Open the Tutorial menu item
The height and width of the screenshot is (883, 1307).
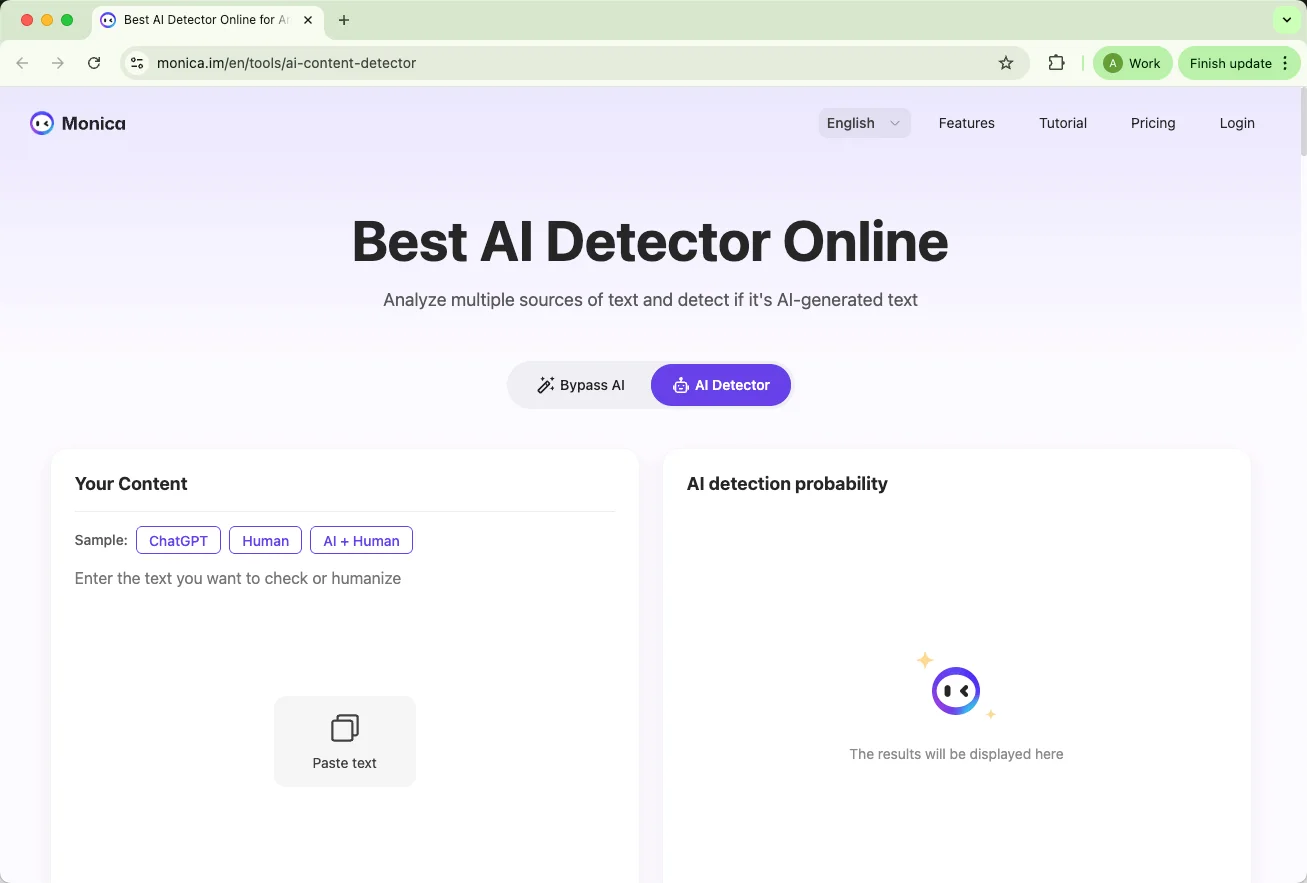click(1062, 123)
